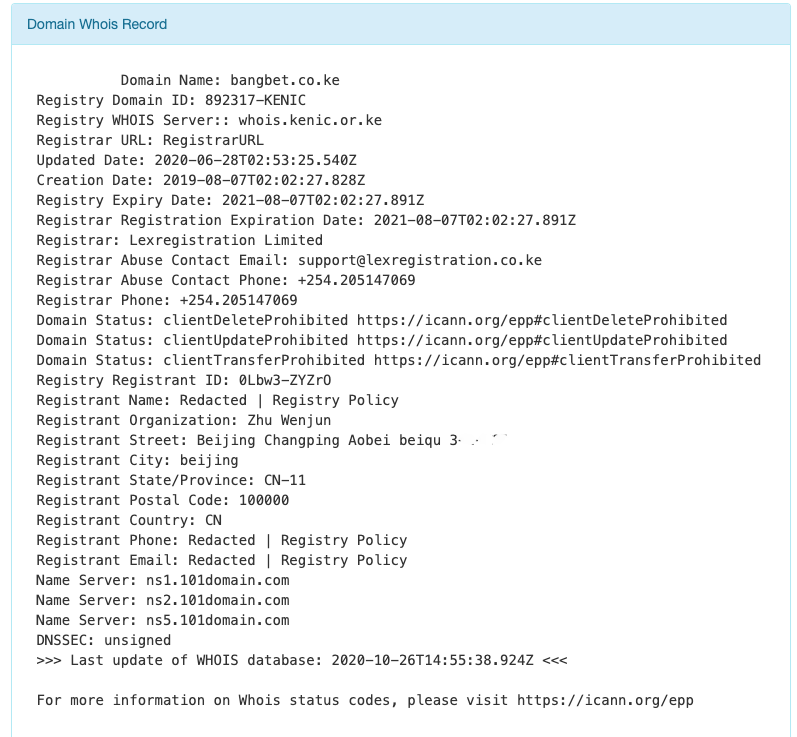Click the Domain Whois Record header
The width and height of the screenshot is (797, 737).
pyautogui.click(x=97, y=24)
